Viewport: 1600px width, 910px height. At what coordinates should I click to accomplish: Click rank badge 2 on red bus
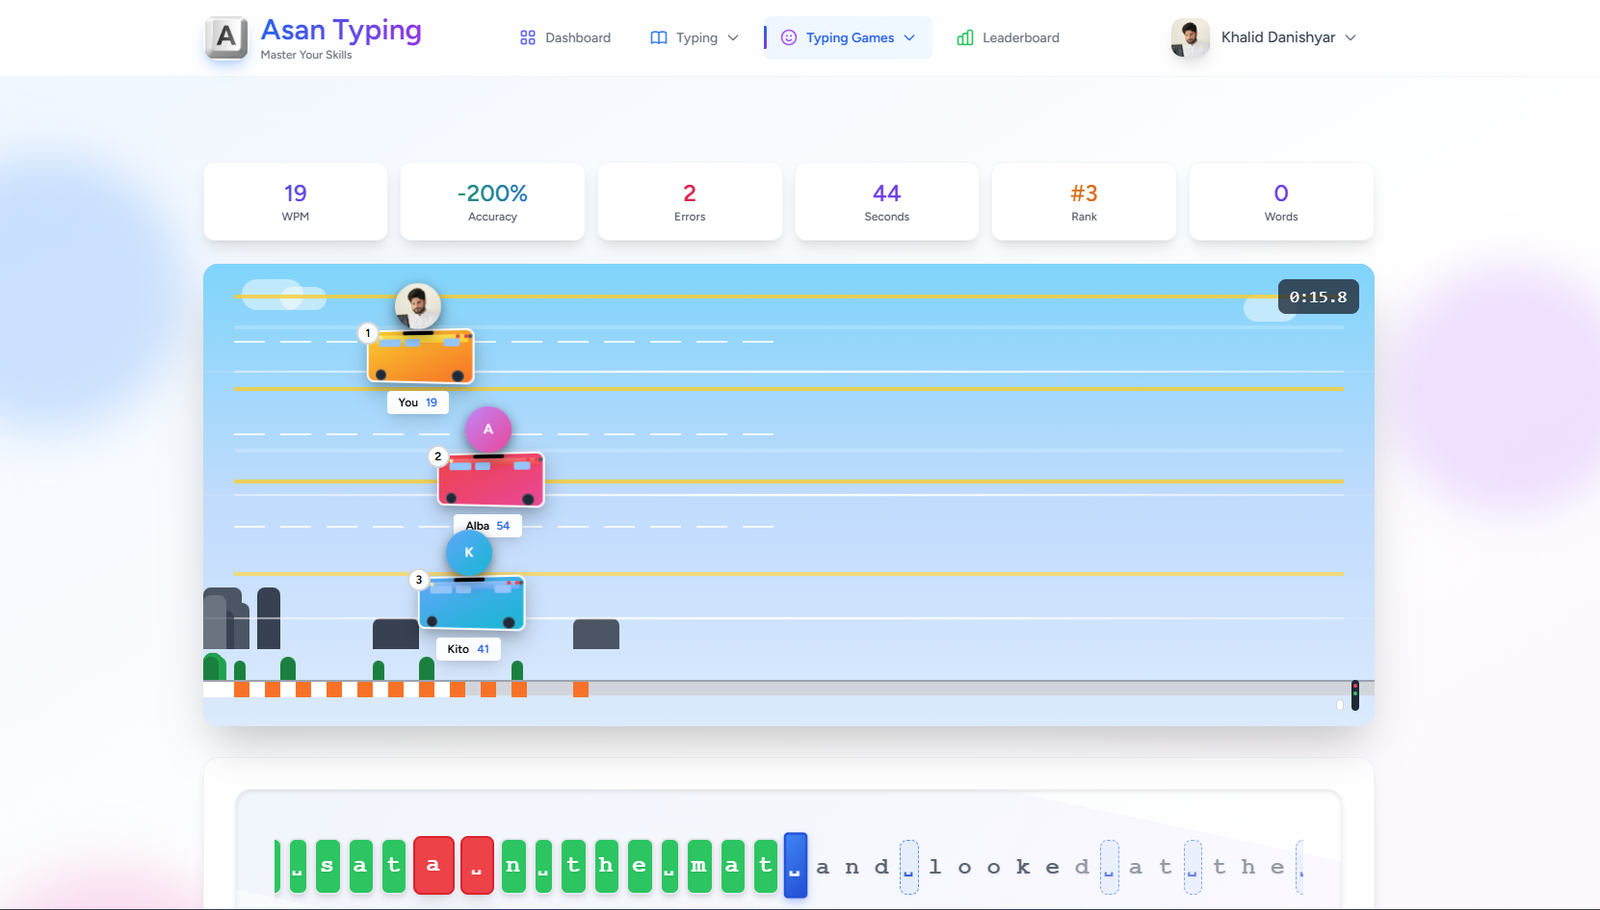coord(438,456)
